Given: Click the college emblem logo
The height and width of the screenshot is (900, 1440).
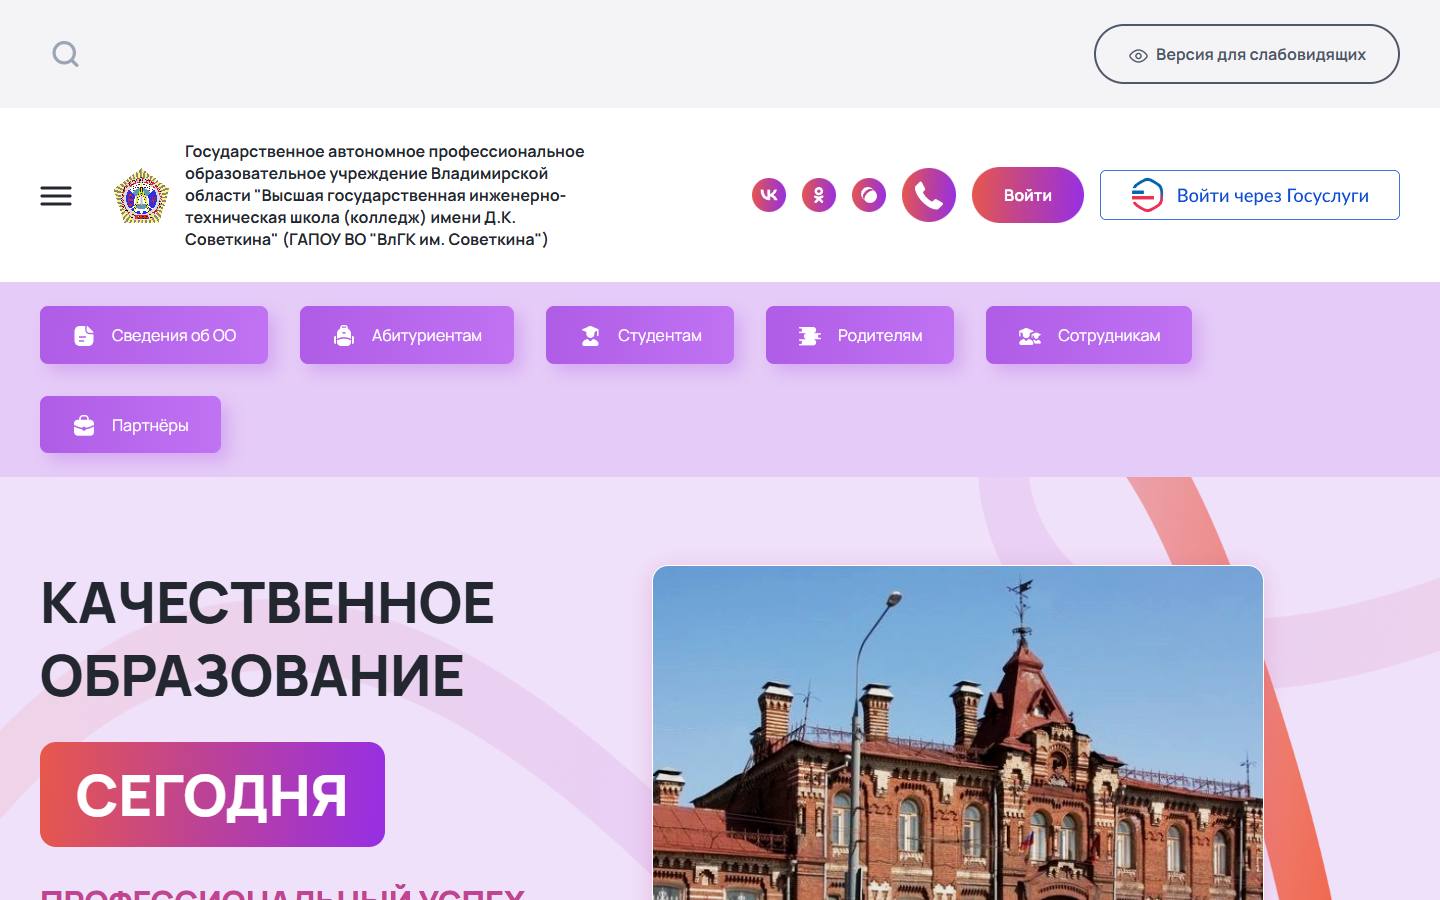Looking at the screenshot, I should tap(141, 195).
